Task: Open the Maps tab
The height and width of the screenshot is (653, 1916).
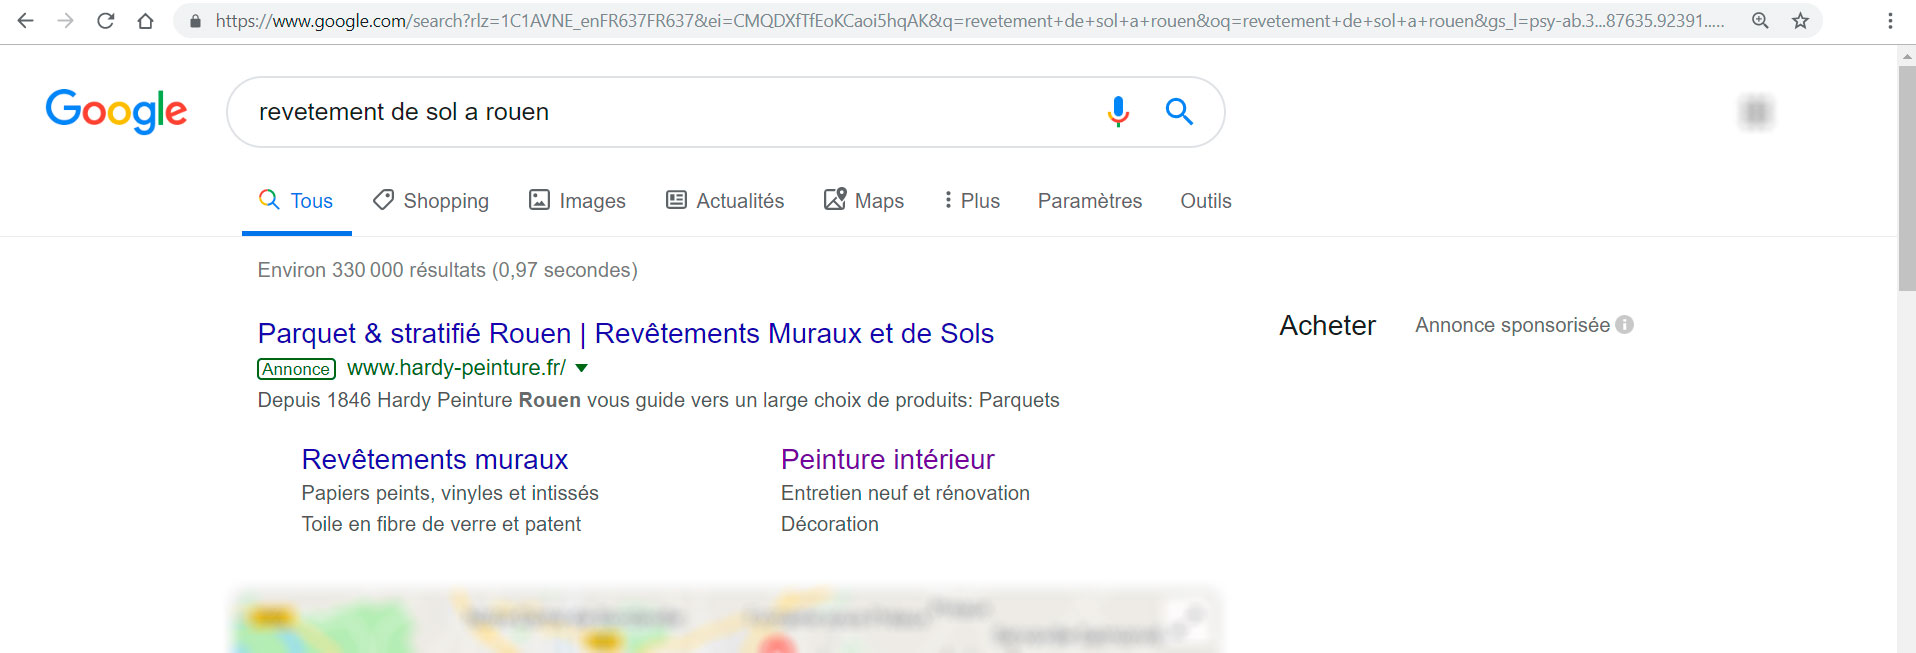Action: 864,201
